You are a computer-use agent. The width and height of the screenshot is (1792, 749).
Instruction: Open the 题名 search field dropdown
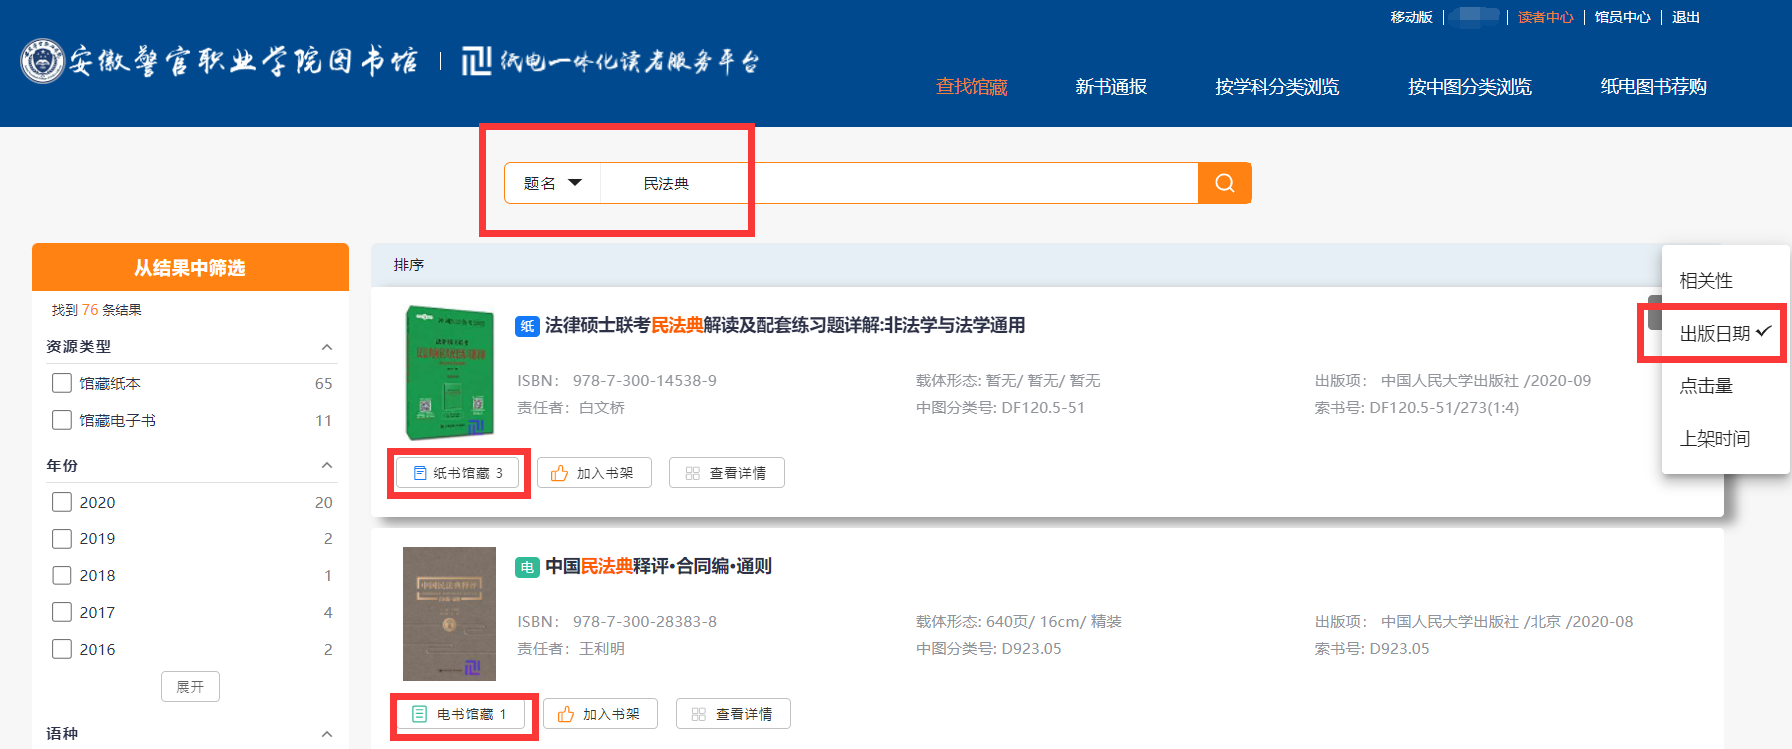(x=553, y=183)
